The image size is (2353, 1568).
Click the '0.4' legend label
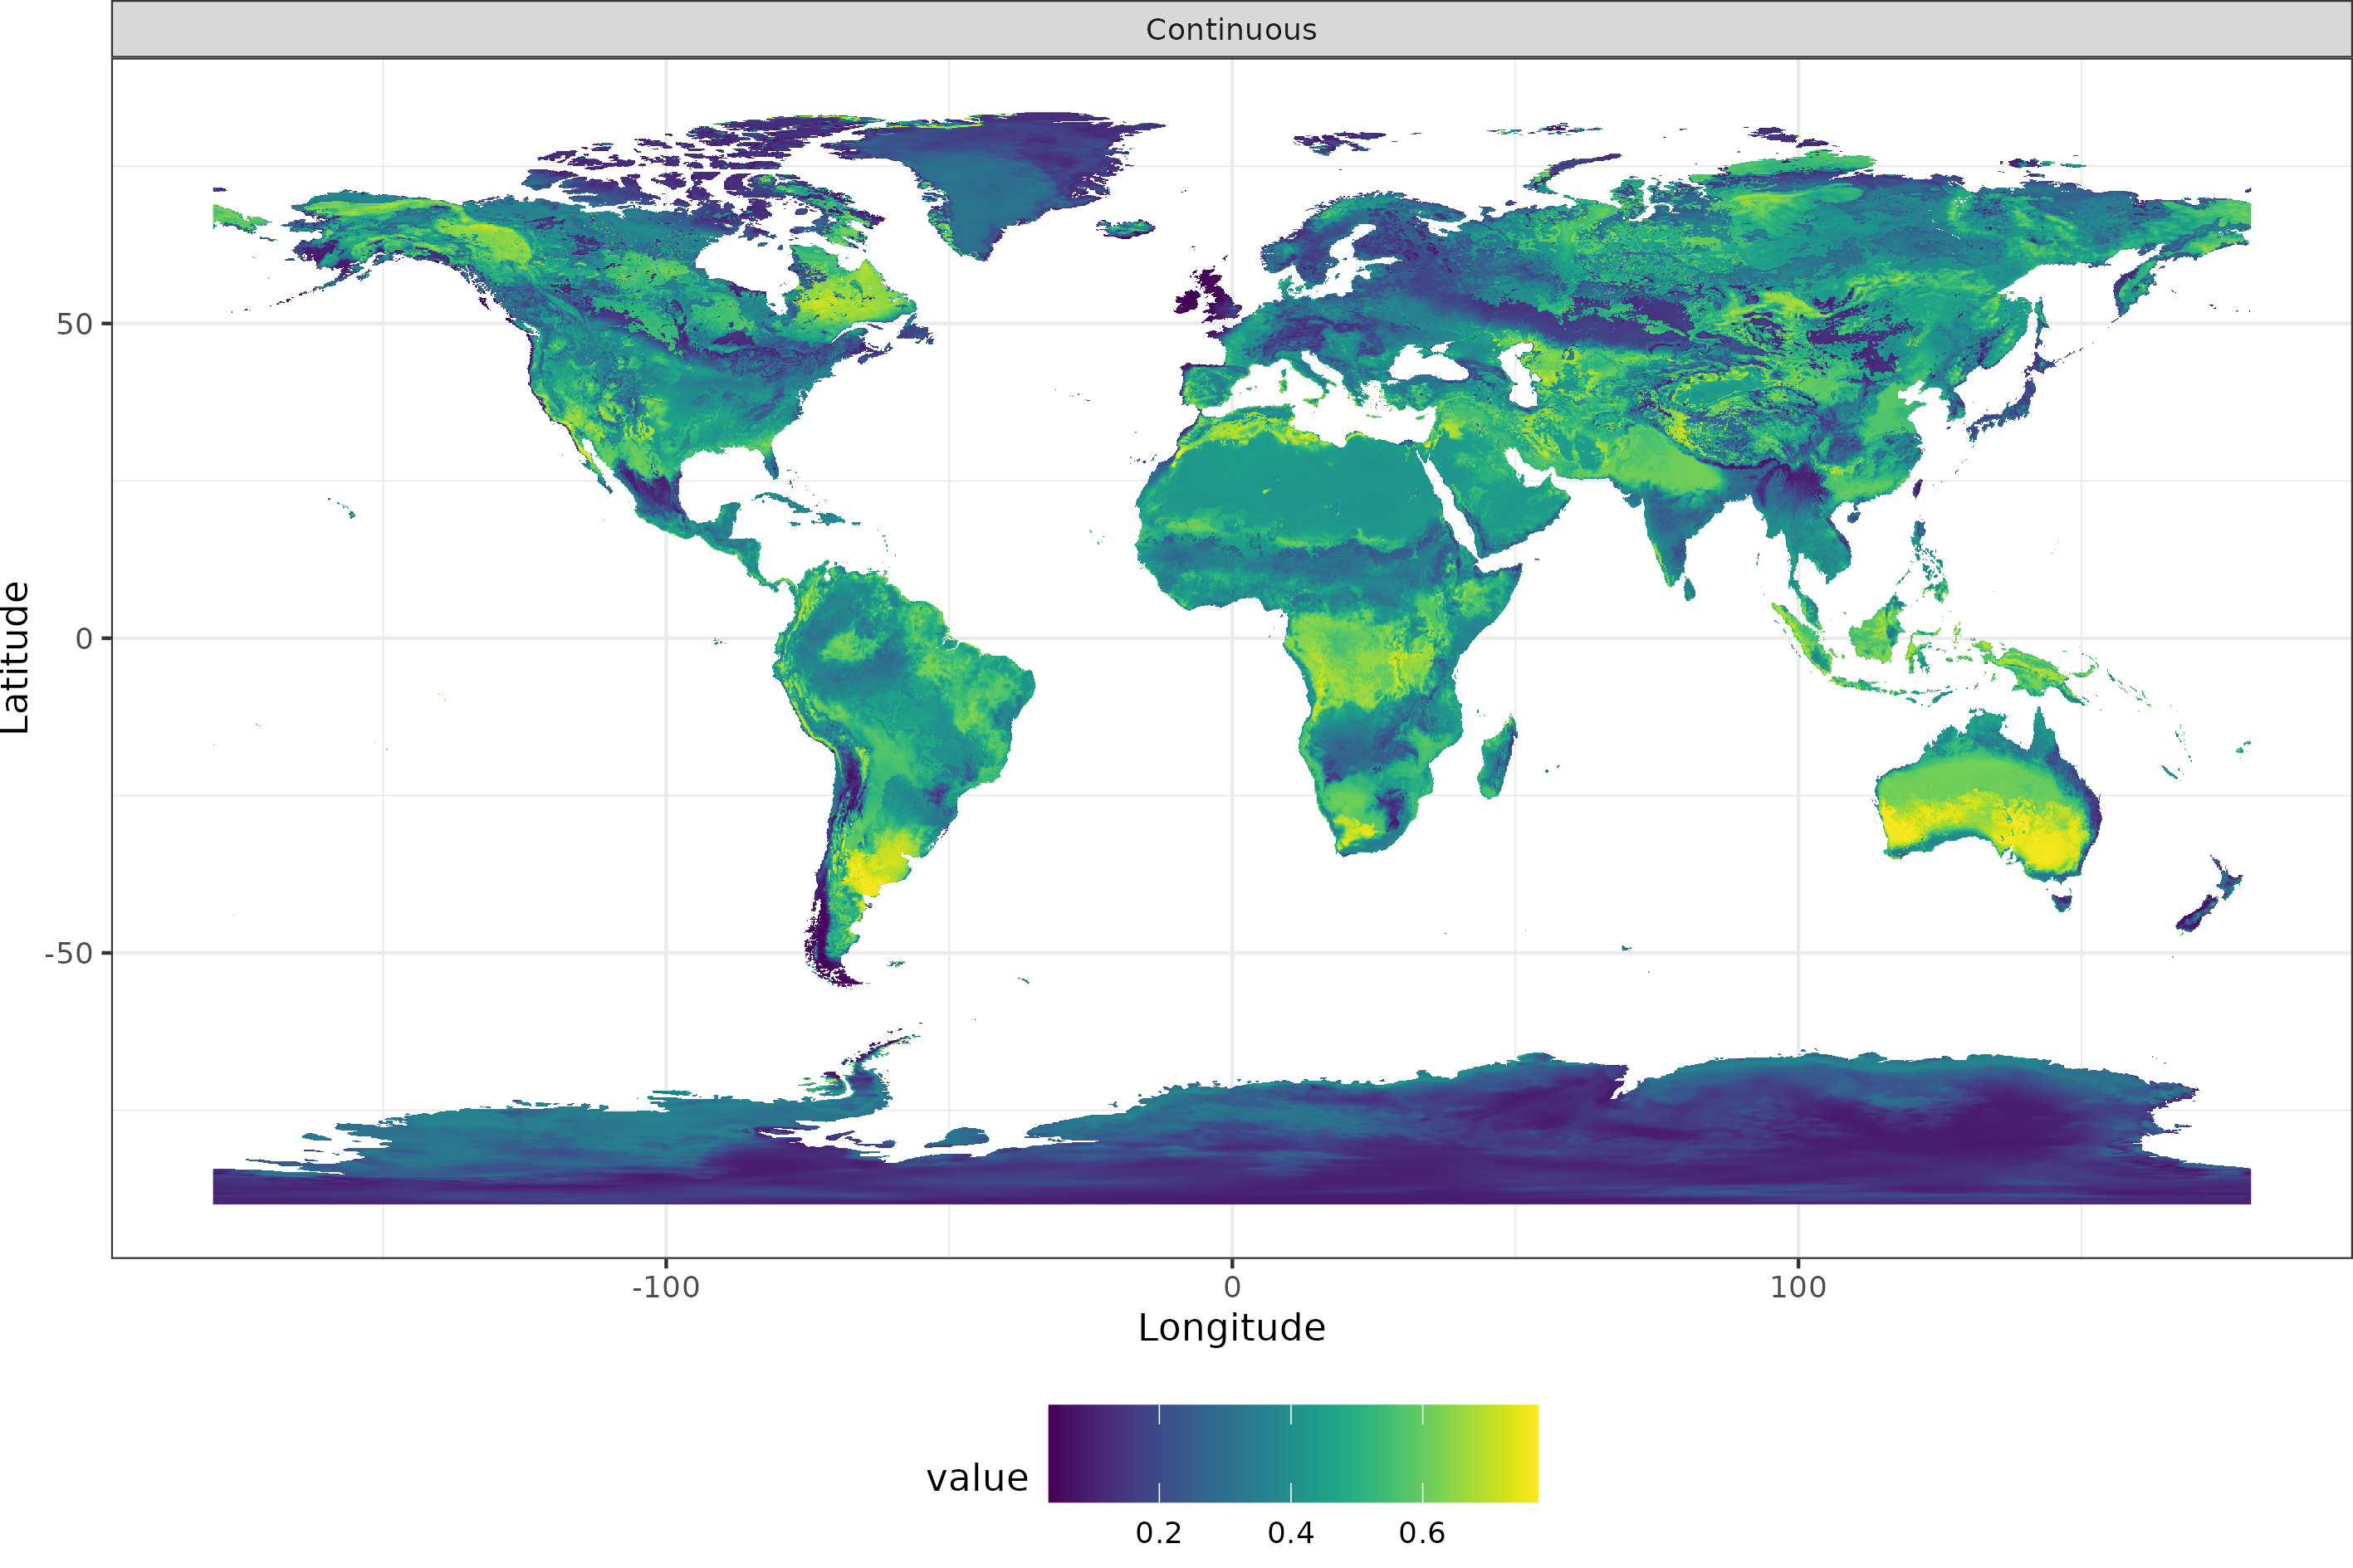(x=1290, y=1533)
